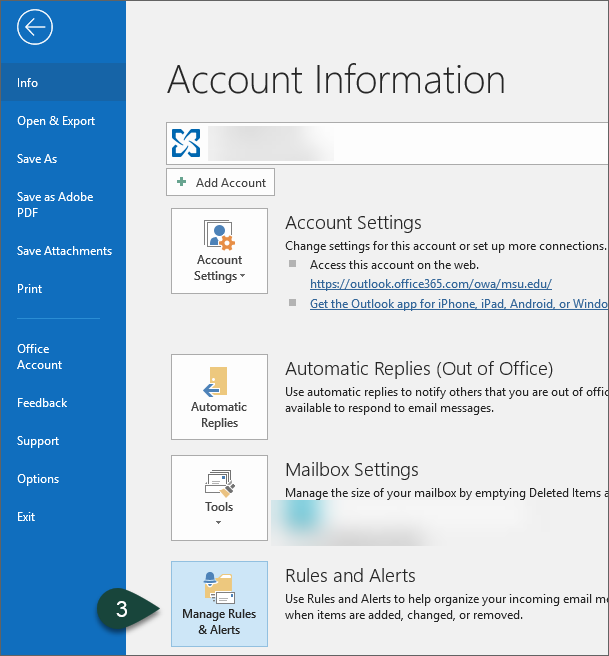
Task: Choose Save As from sidebar
Action: coord(37,159)
